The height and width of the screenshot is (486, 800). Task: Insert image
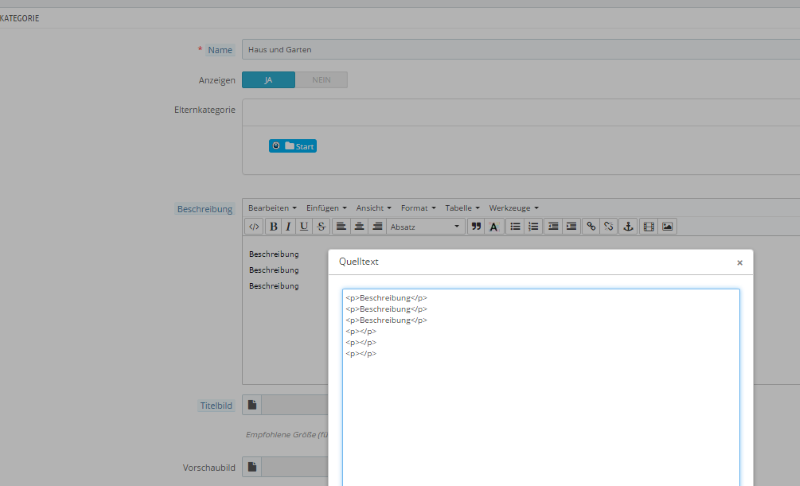pos(667,227)
